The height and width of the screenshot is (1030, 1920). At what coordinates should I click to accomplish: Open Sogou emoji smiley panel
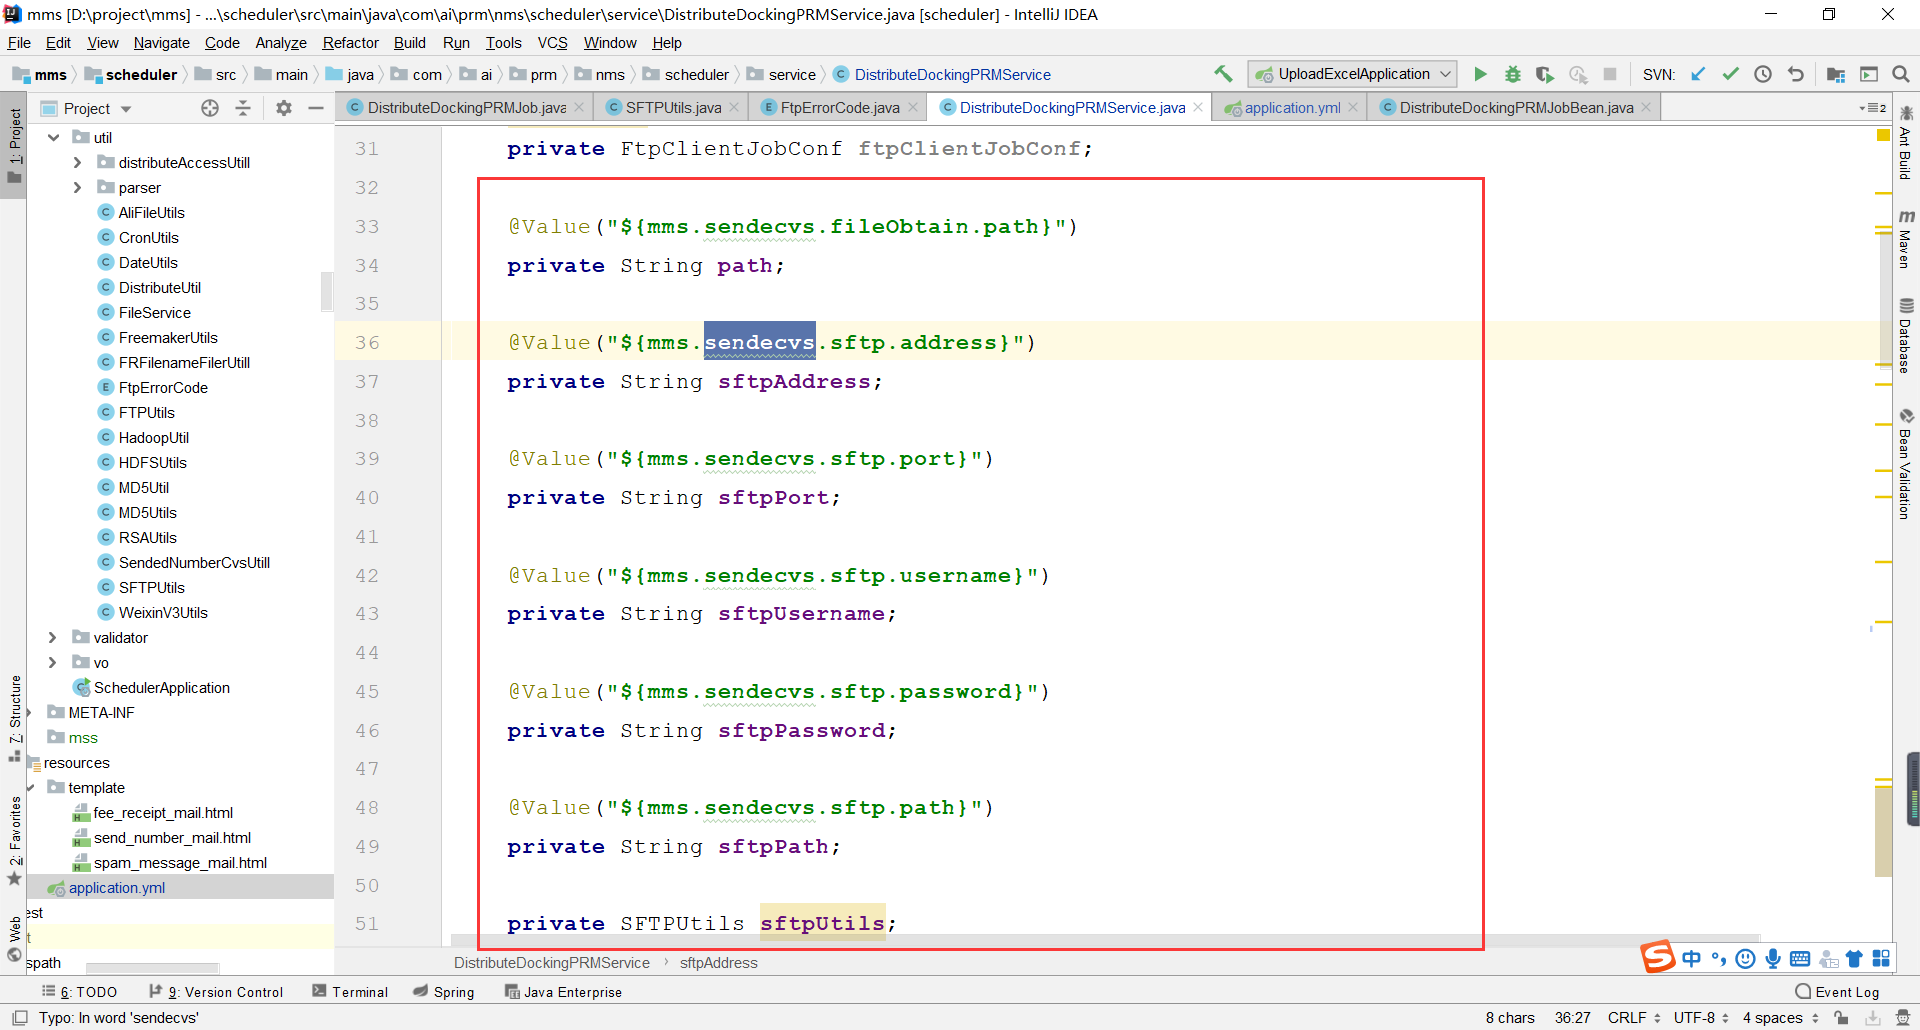[1746, 959]
